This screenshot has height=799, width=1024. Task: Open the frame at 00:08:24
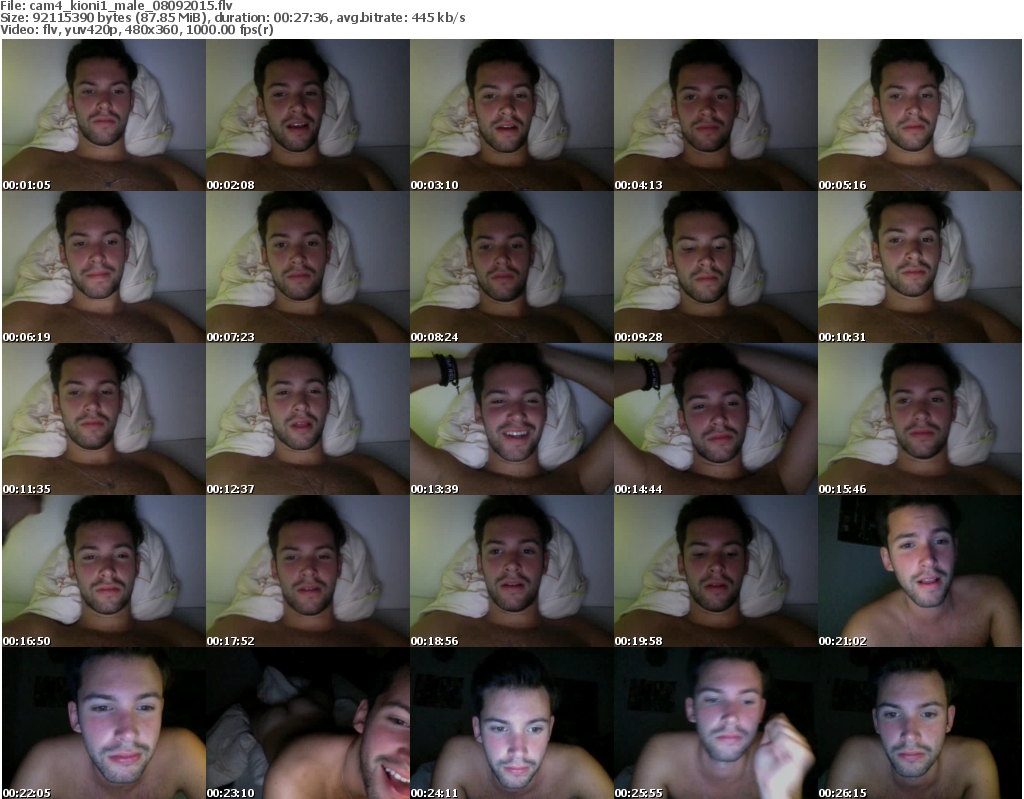click(511, 267)
